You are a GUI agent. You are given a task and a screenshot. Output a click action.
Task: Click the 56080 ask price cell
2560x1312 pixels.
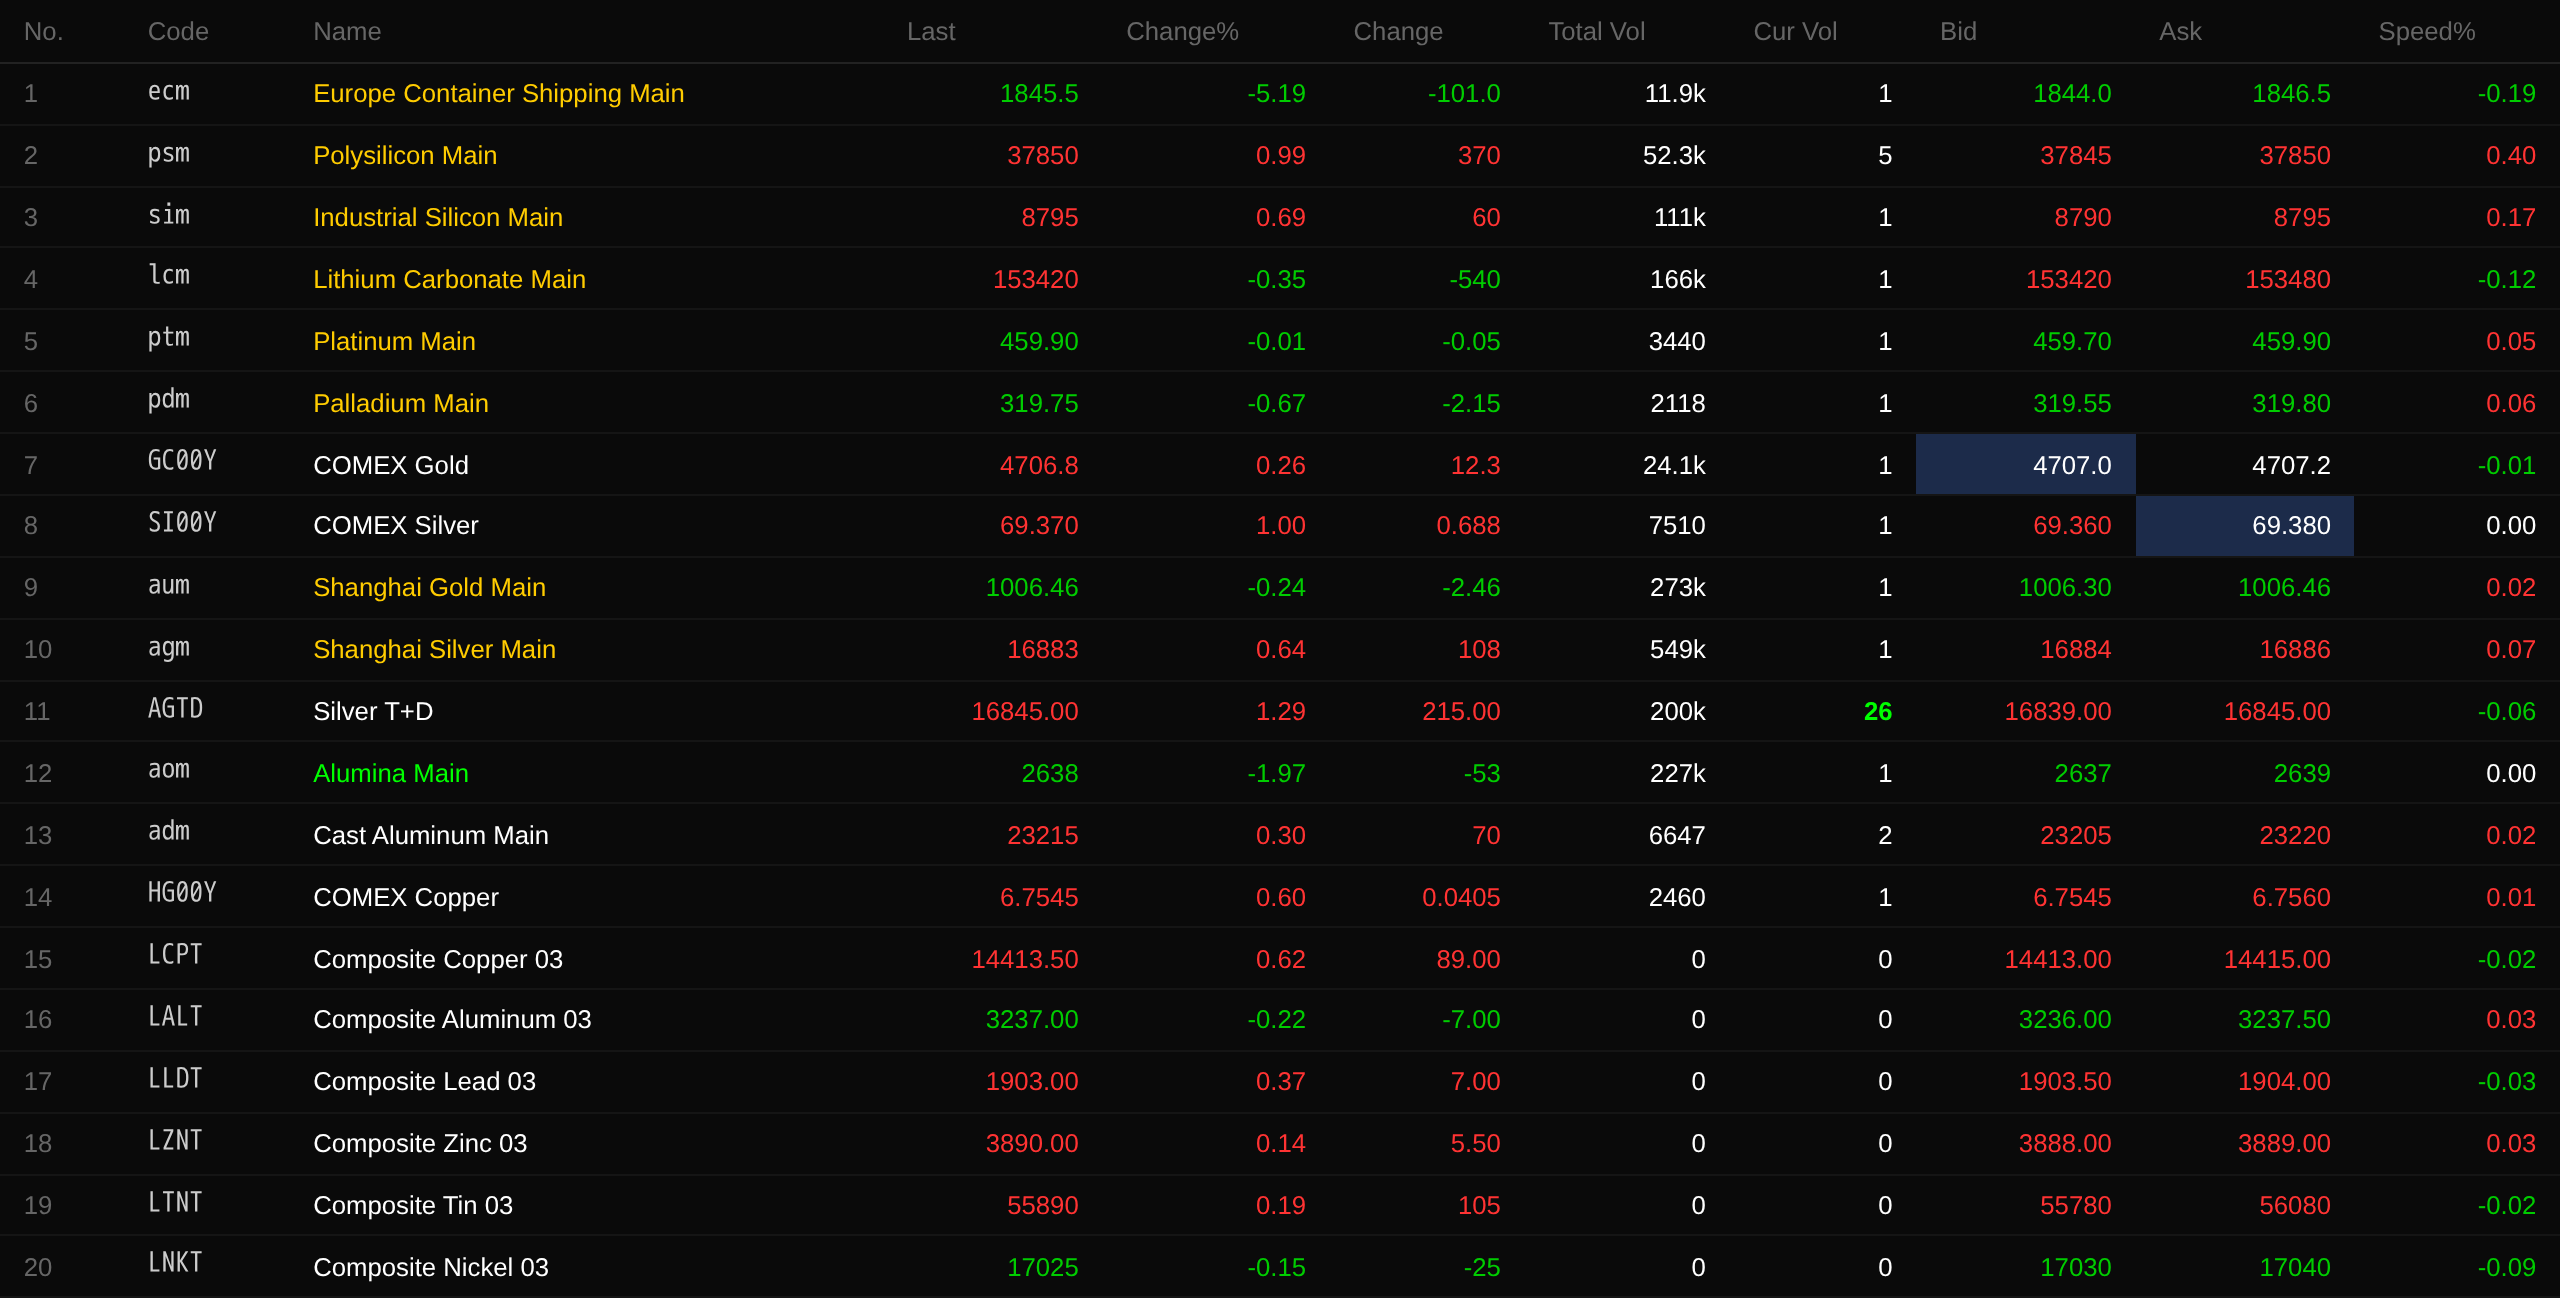click(x=2295, y=1206)
